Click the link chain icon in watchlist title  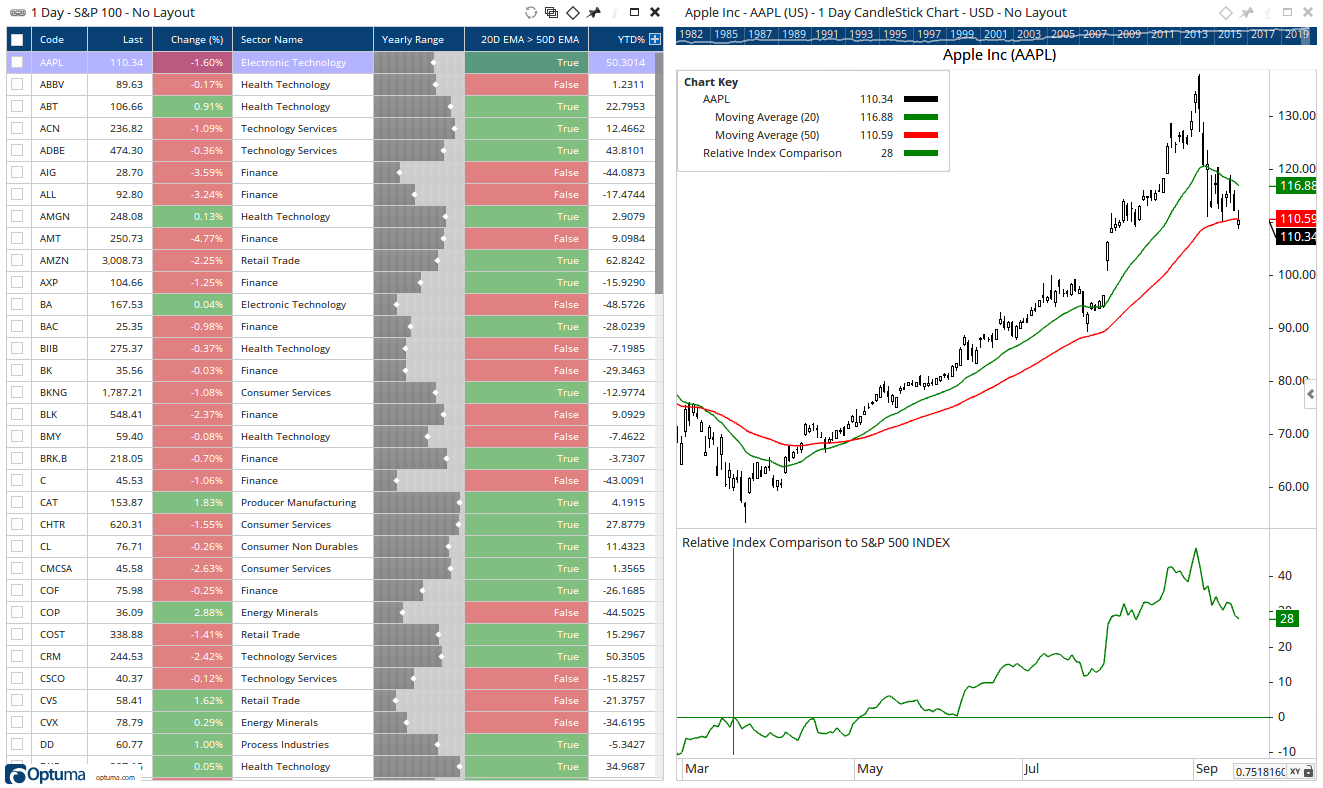point(16,12)
